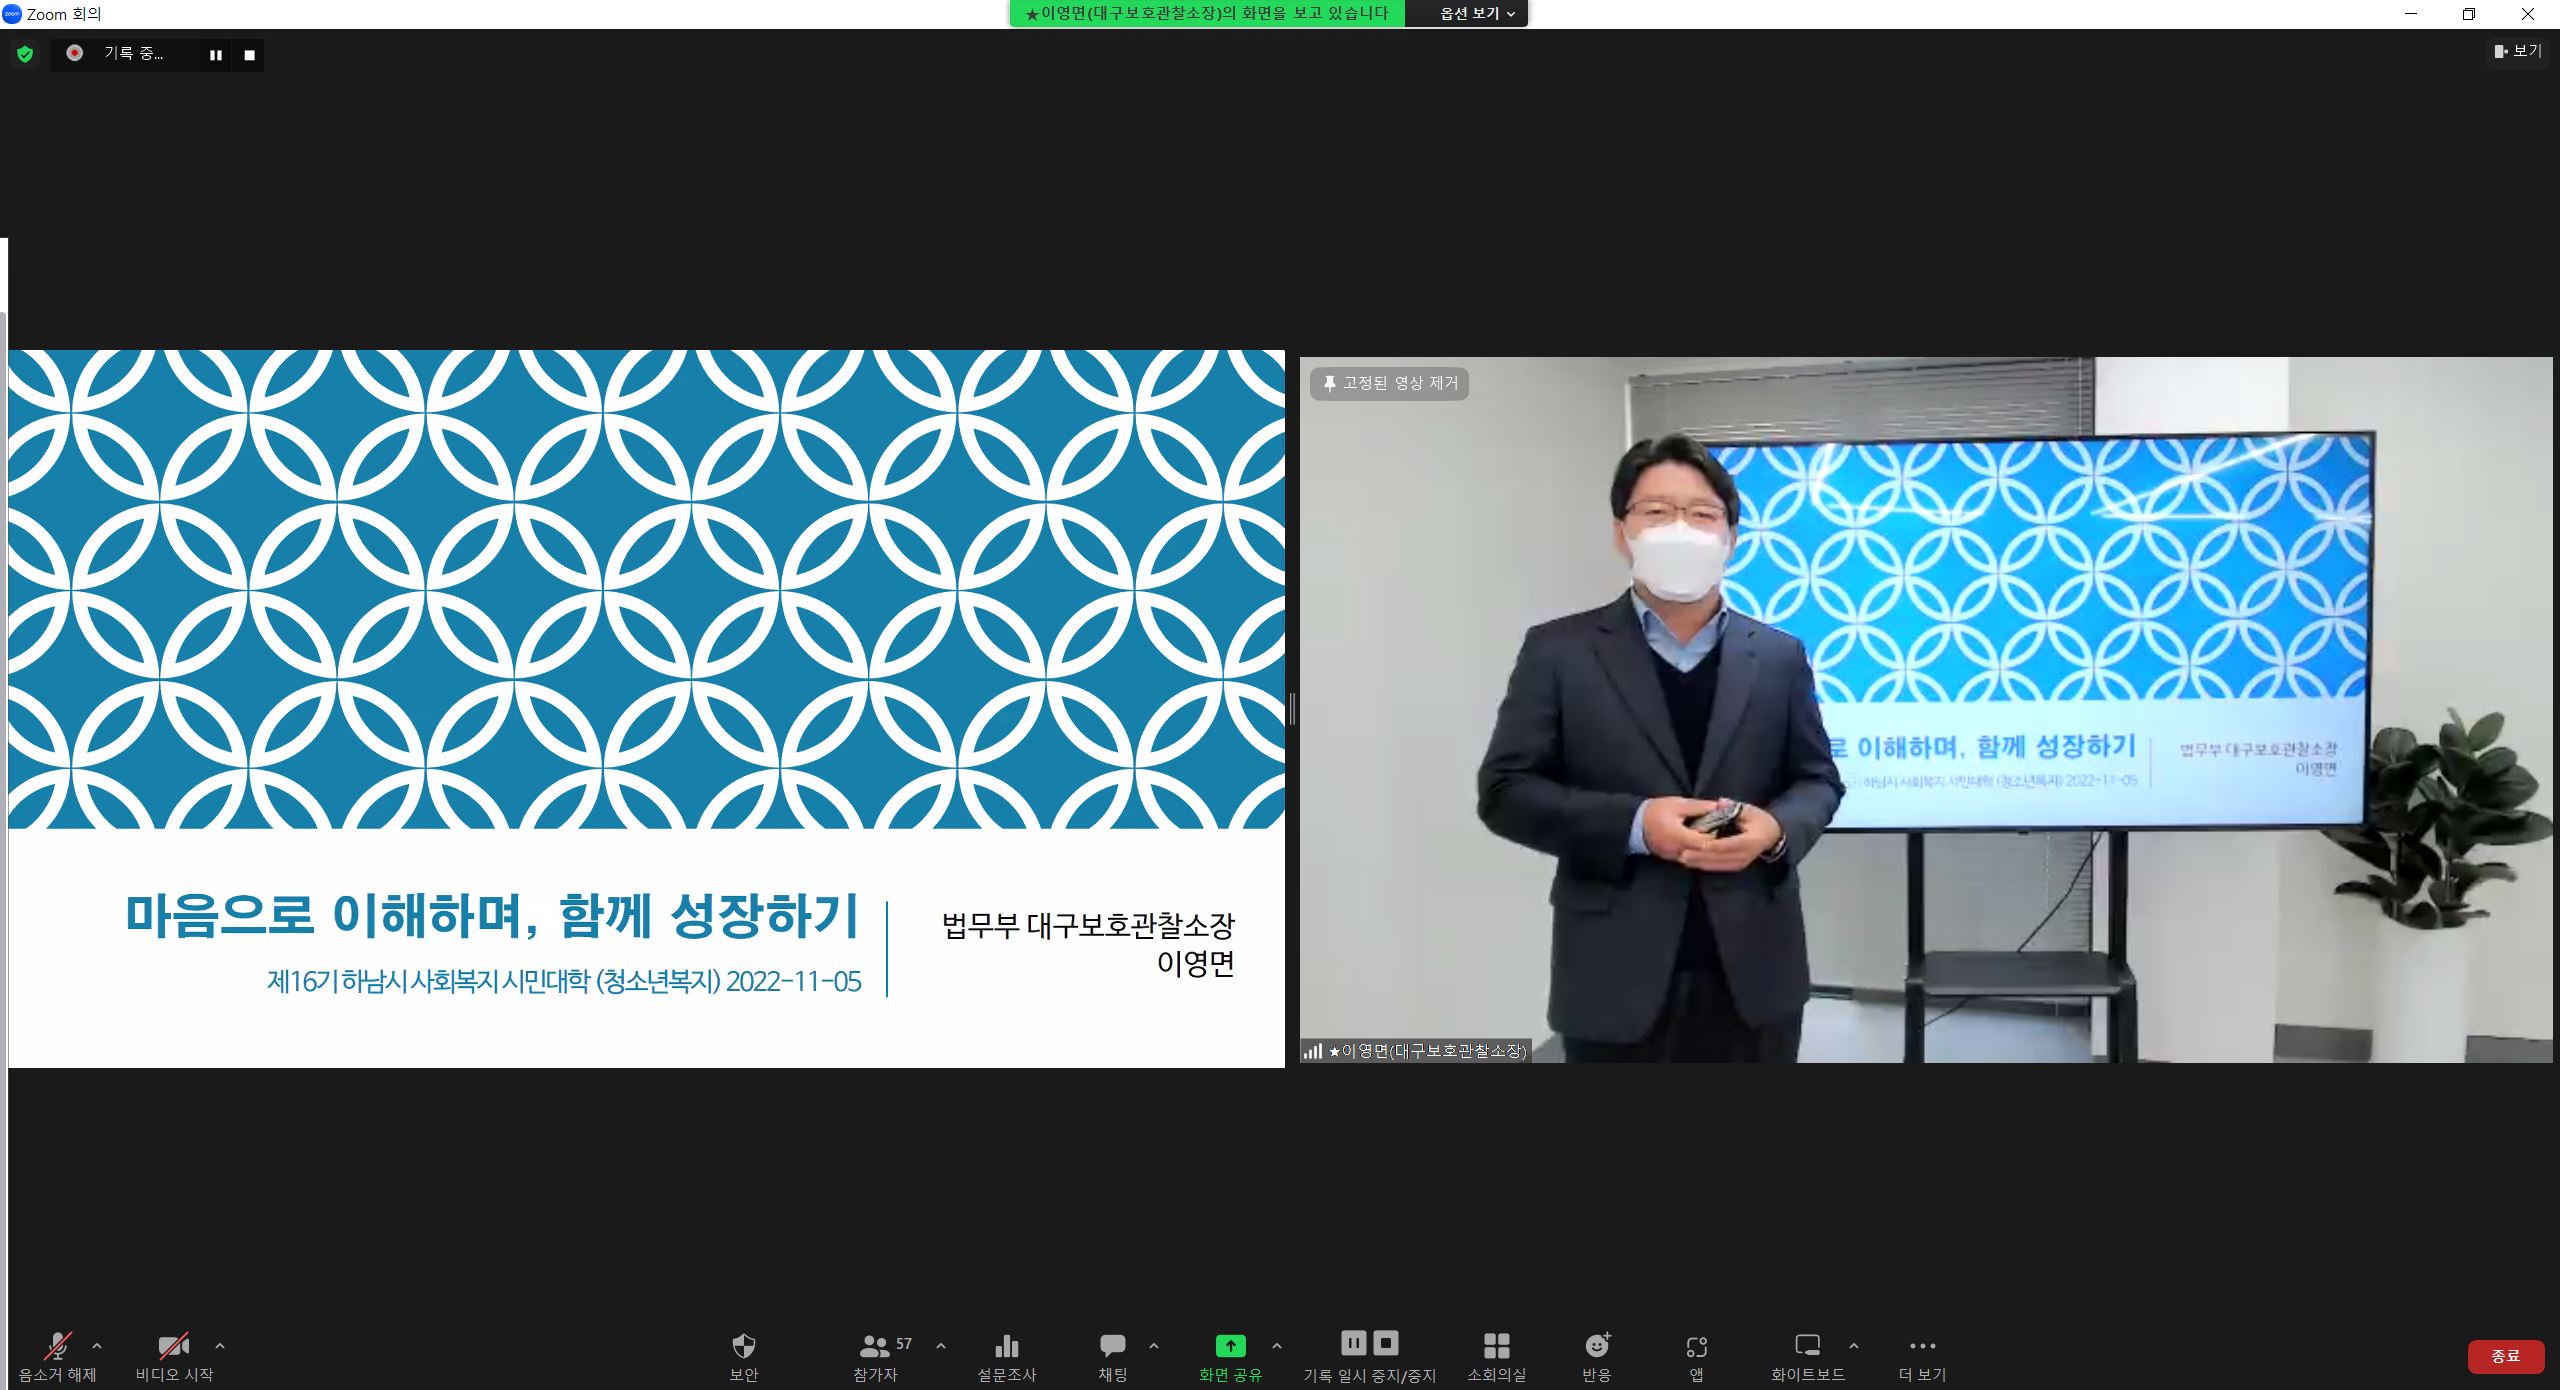
Task: Open View Options (옵션 보기) dropdown
Action: click(1476, 14)
